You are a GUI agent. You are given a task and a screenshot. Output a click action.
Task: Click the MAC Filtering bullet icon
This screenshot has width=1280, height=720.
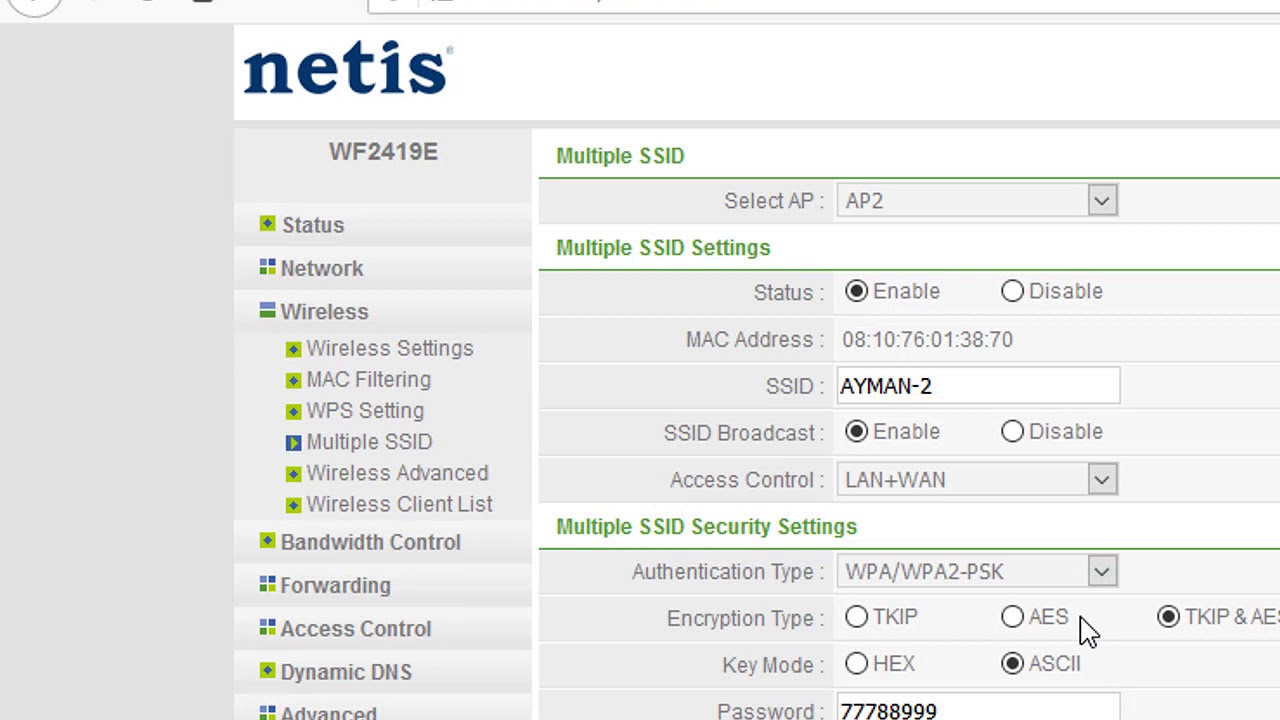pos(293,380)
